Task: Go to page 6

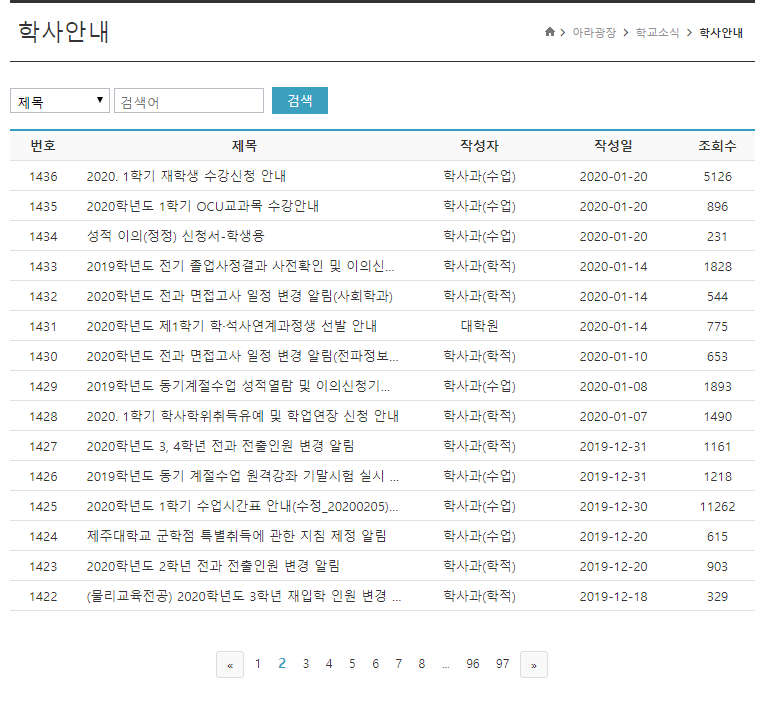Action: pos(375,664)
